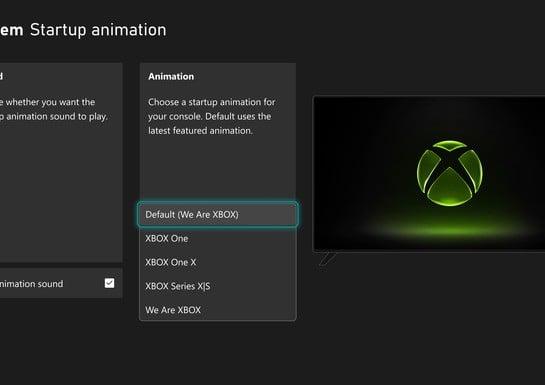Click the 'animation sound to play' description
Viewport: 545px width, 385px height.
(54, 109)
